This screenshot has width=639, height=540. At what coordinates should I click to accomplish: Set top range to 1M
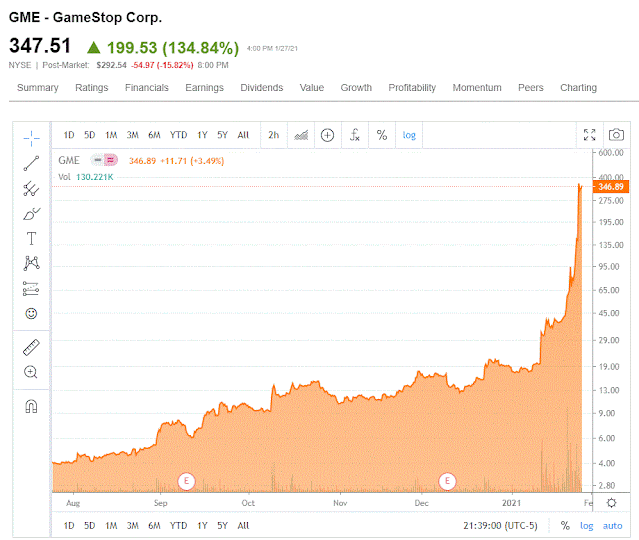[x=111, y=135]
